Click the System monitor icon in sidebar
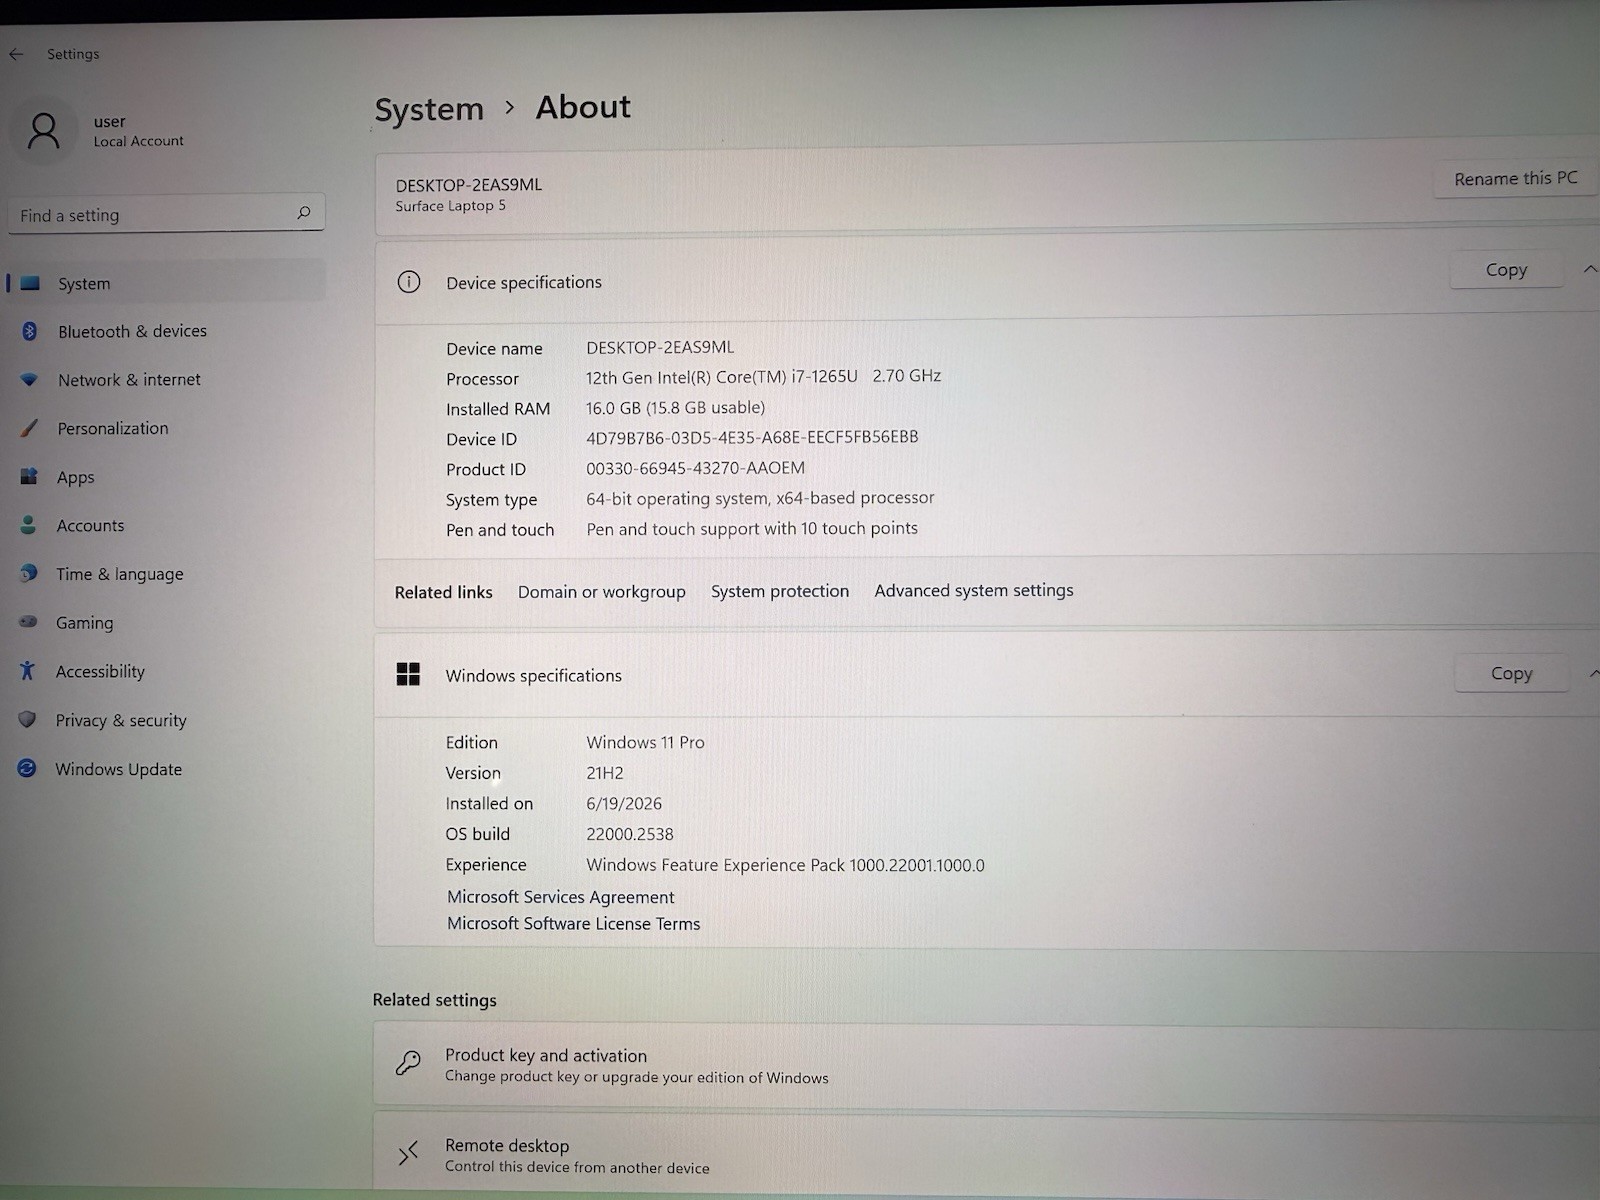The image size is (1600, 1200). (x=30, y=283)
